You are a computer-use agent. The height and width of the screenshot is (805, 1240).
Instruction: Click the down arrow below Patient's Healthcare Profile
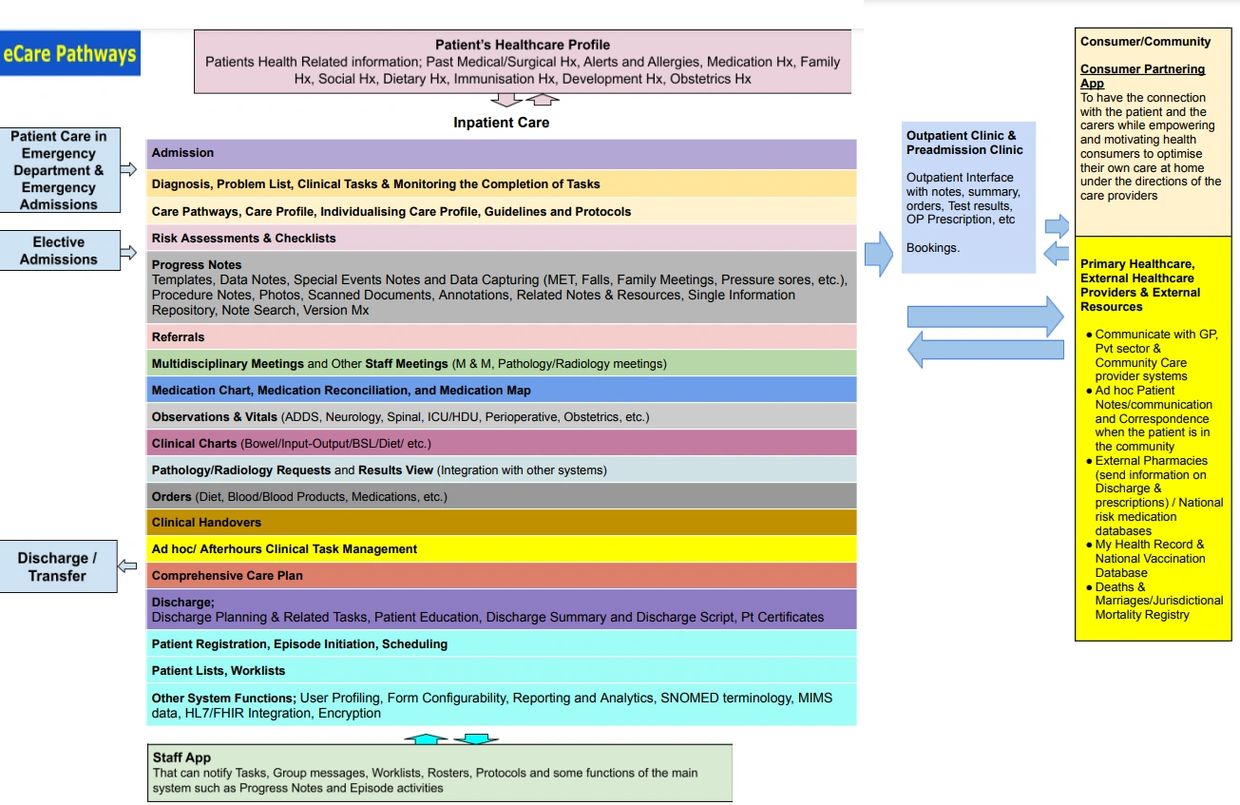(x=507, y=99)
